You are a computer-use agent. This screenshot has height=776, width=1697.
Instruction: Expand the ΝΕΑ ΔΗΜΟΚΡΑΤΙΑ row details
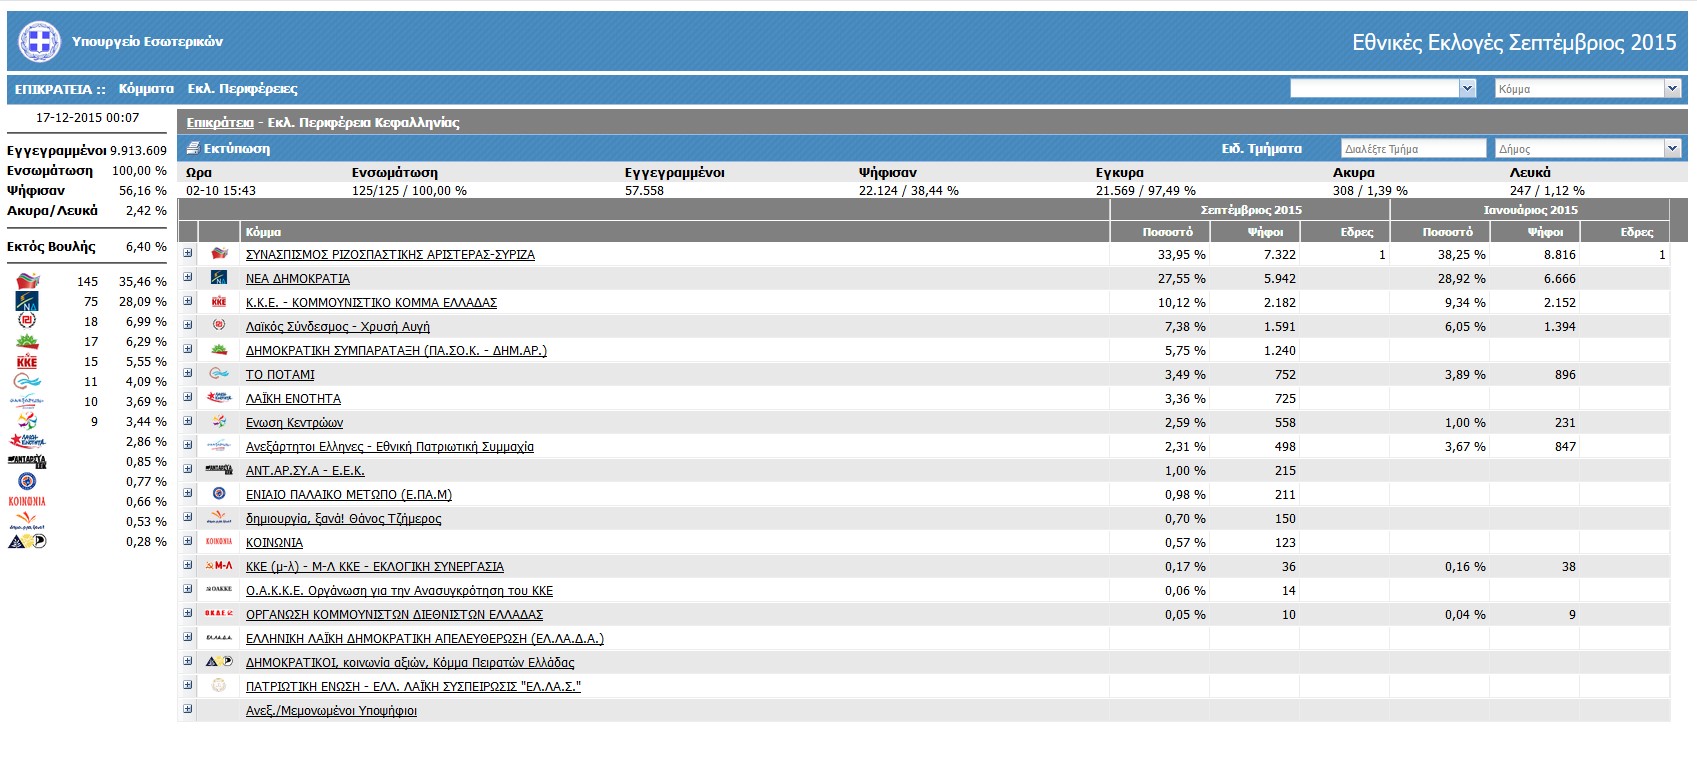pyautogui.click(x=187, y=277)
